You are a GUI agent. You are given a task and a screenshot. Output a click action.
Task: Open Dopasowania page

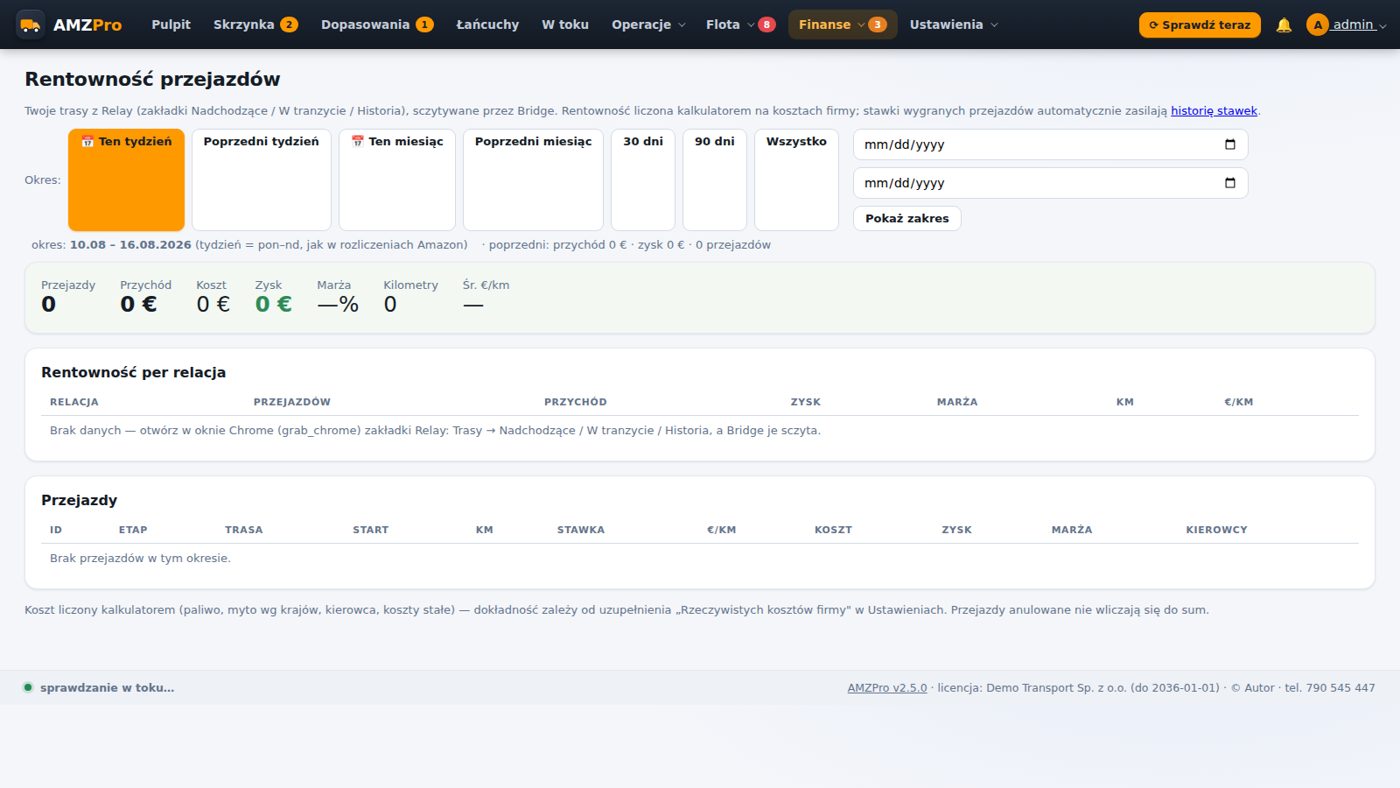377,25
